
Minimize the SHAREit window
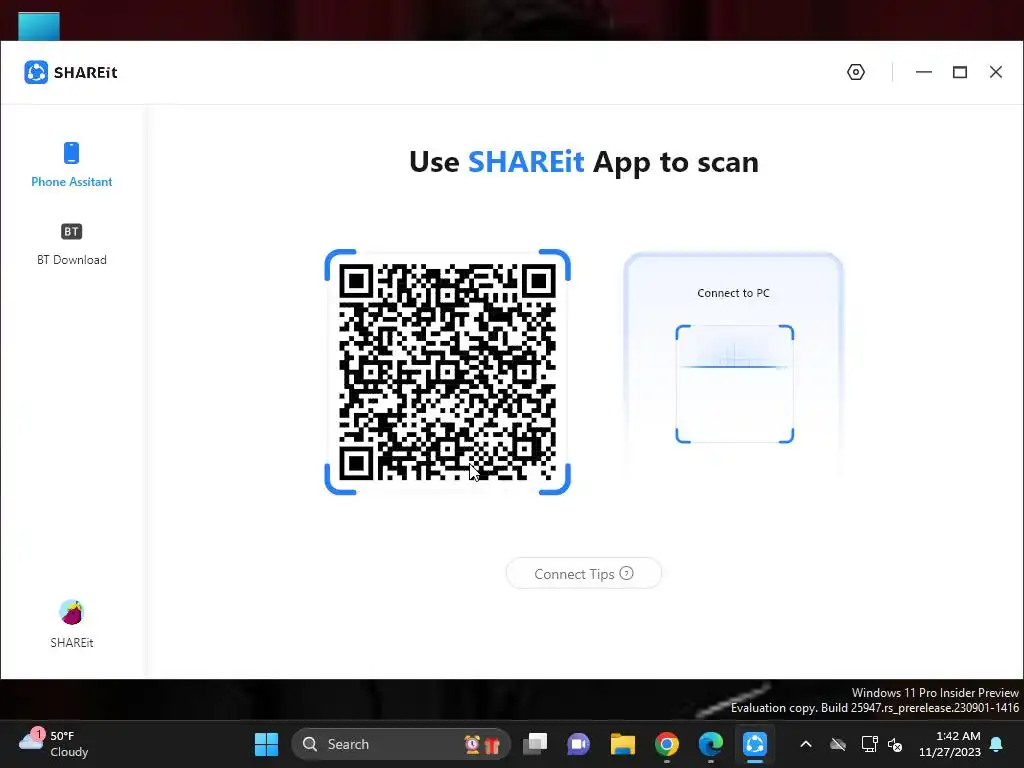coord(923,72)
